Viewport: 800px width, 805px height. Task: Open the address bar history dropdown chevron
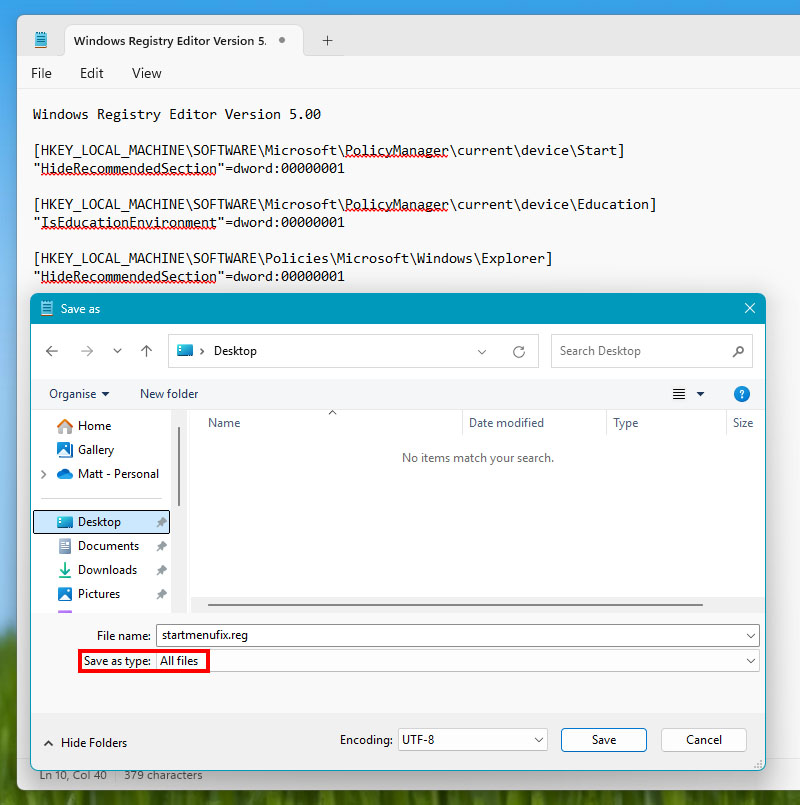coord(482,352)
